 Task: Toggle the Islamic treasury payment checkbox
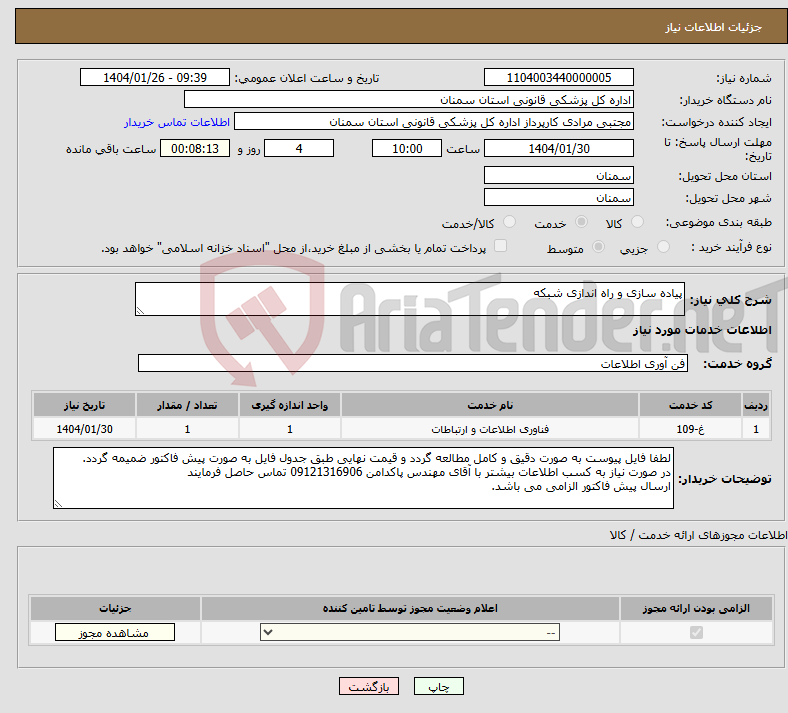click(x=501, y=246)
